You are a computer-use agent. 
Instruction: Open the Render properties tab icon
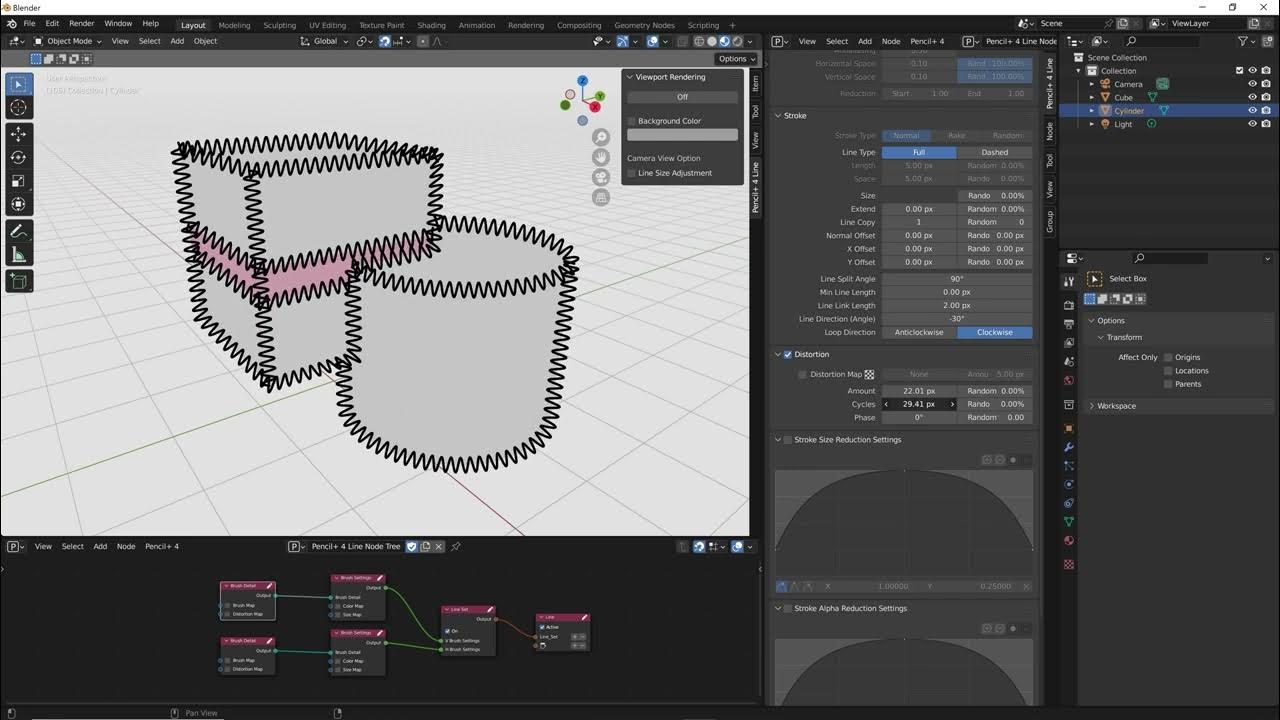(x=1069, y=305)
